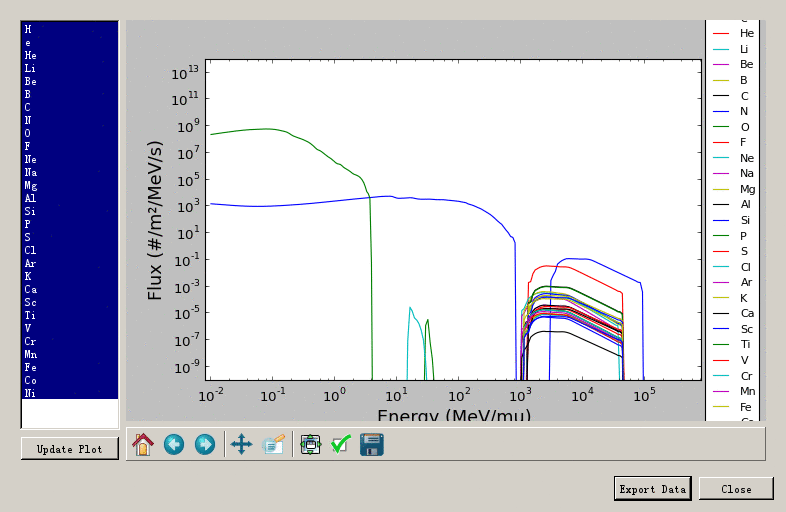
Task: Select C in the species list
Action: 70,107
